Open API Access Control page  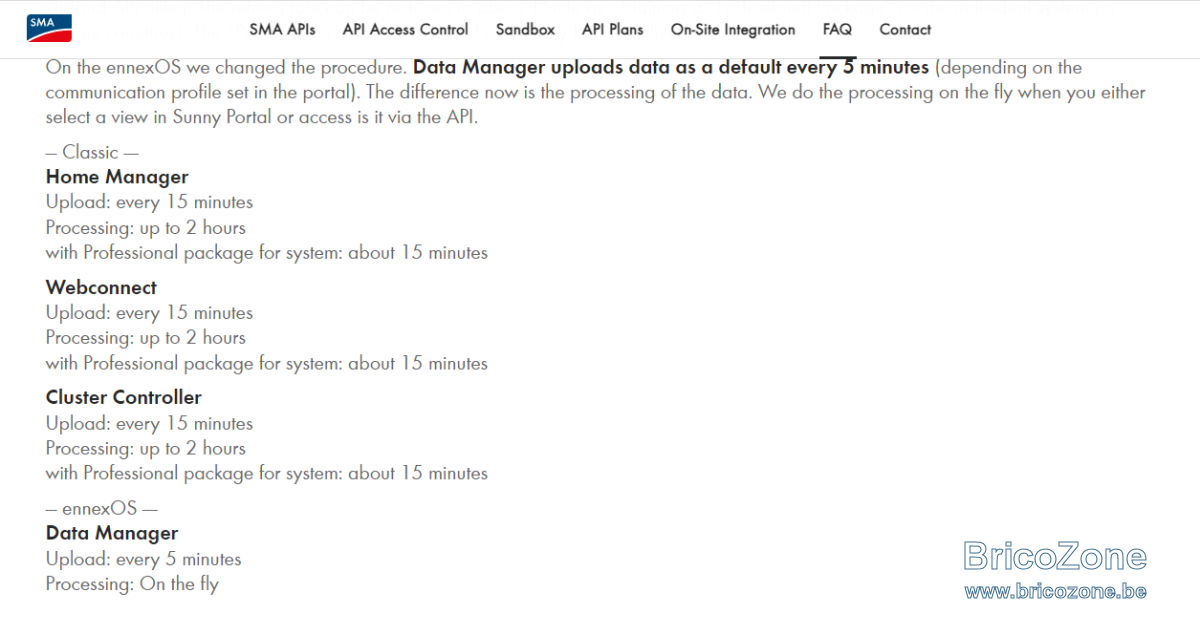[x=405, y=30]
